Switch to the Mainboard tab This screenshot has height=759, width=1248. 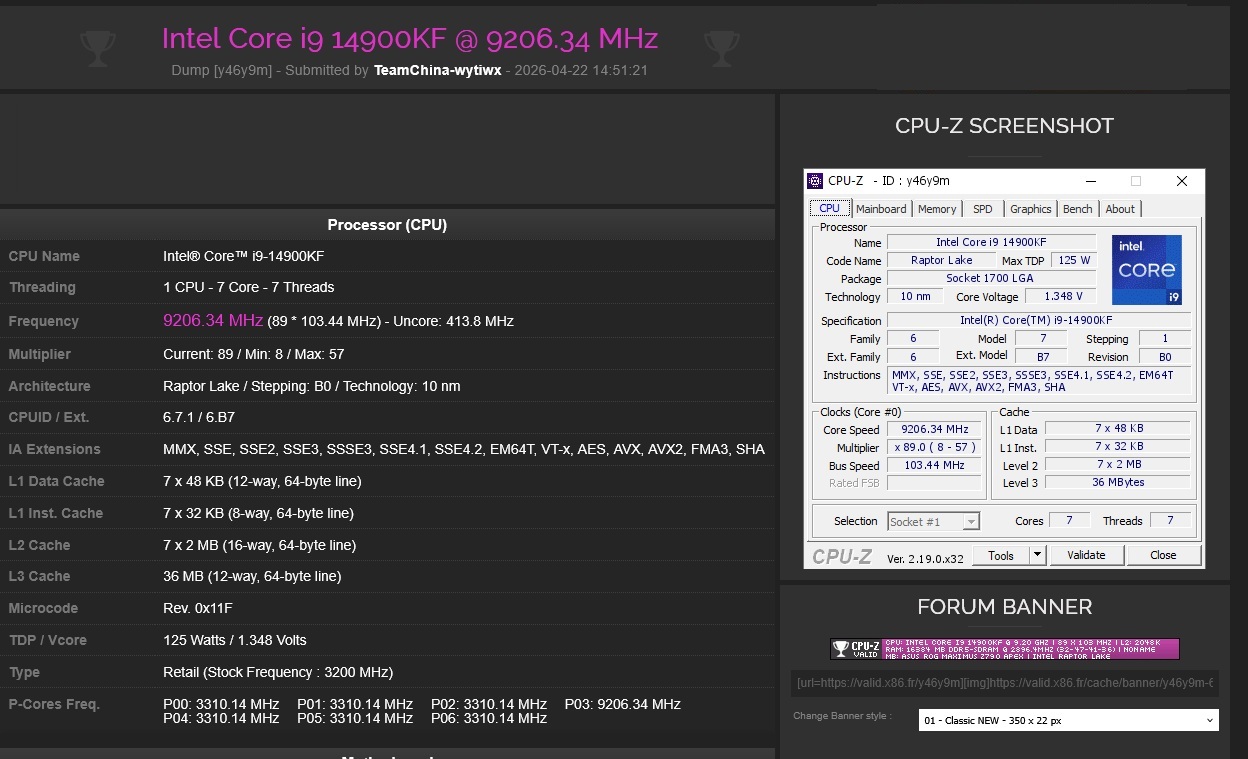tap(881, 209)
